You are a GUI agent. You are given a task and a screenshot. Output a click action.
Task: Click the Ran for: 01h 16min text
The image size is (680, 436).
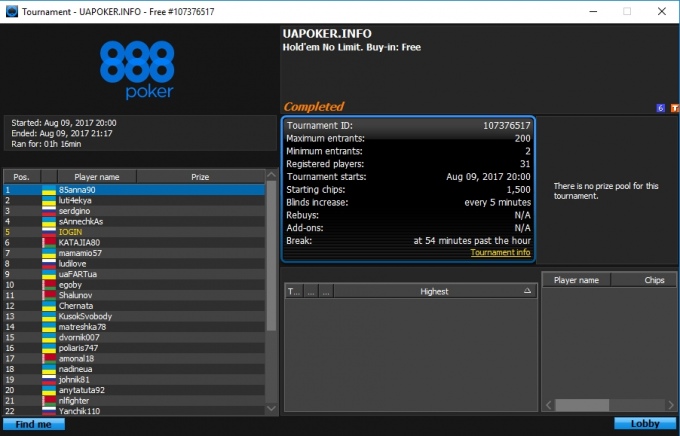point(46,144)
